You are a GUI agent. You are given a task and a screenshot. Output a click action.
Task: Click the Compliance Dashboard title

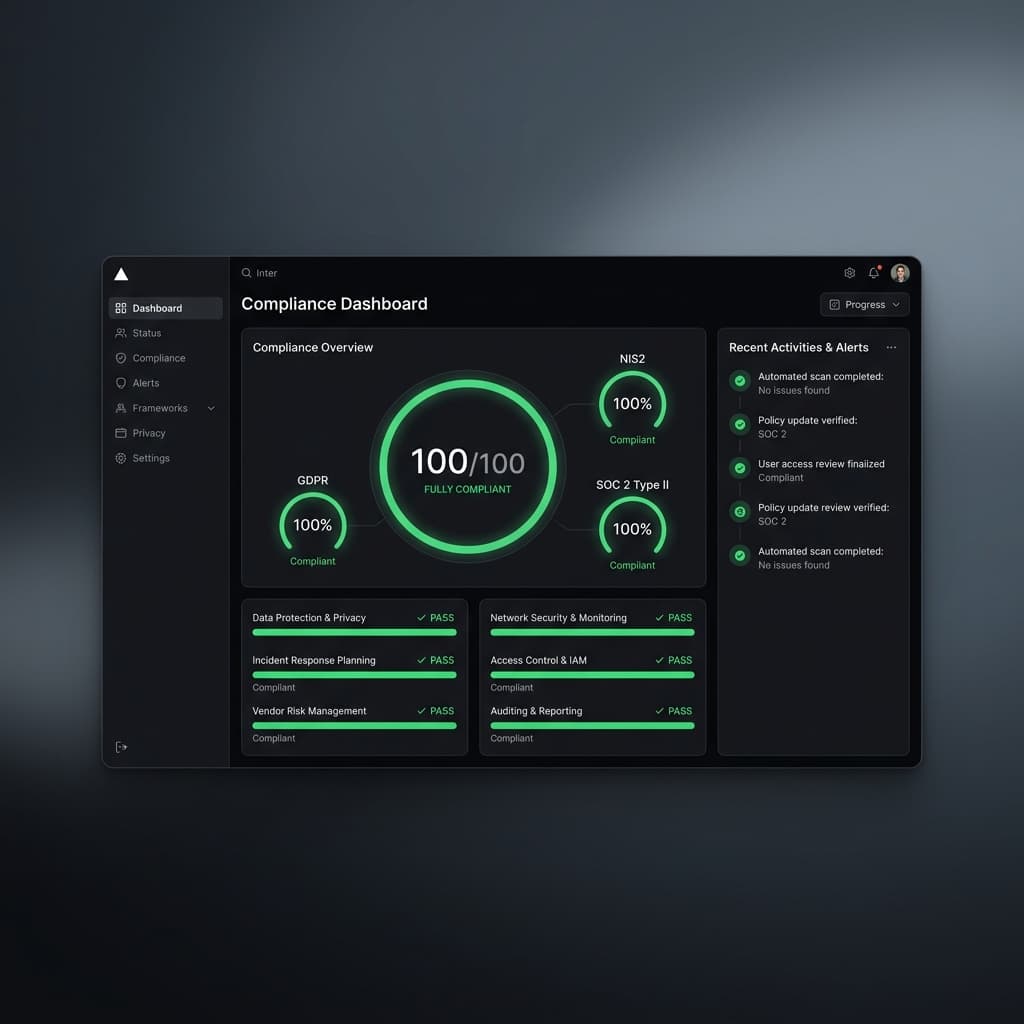334,304
